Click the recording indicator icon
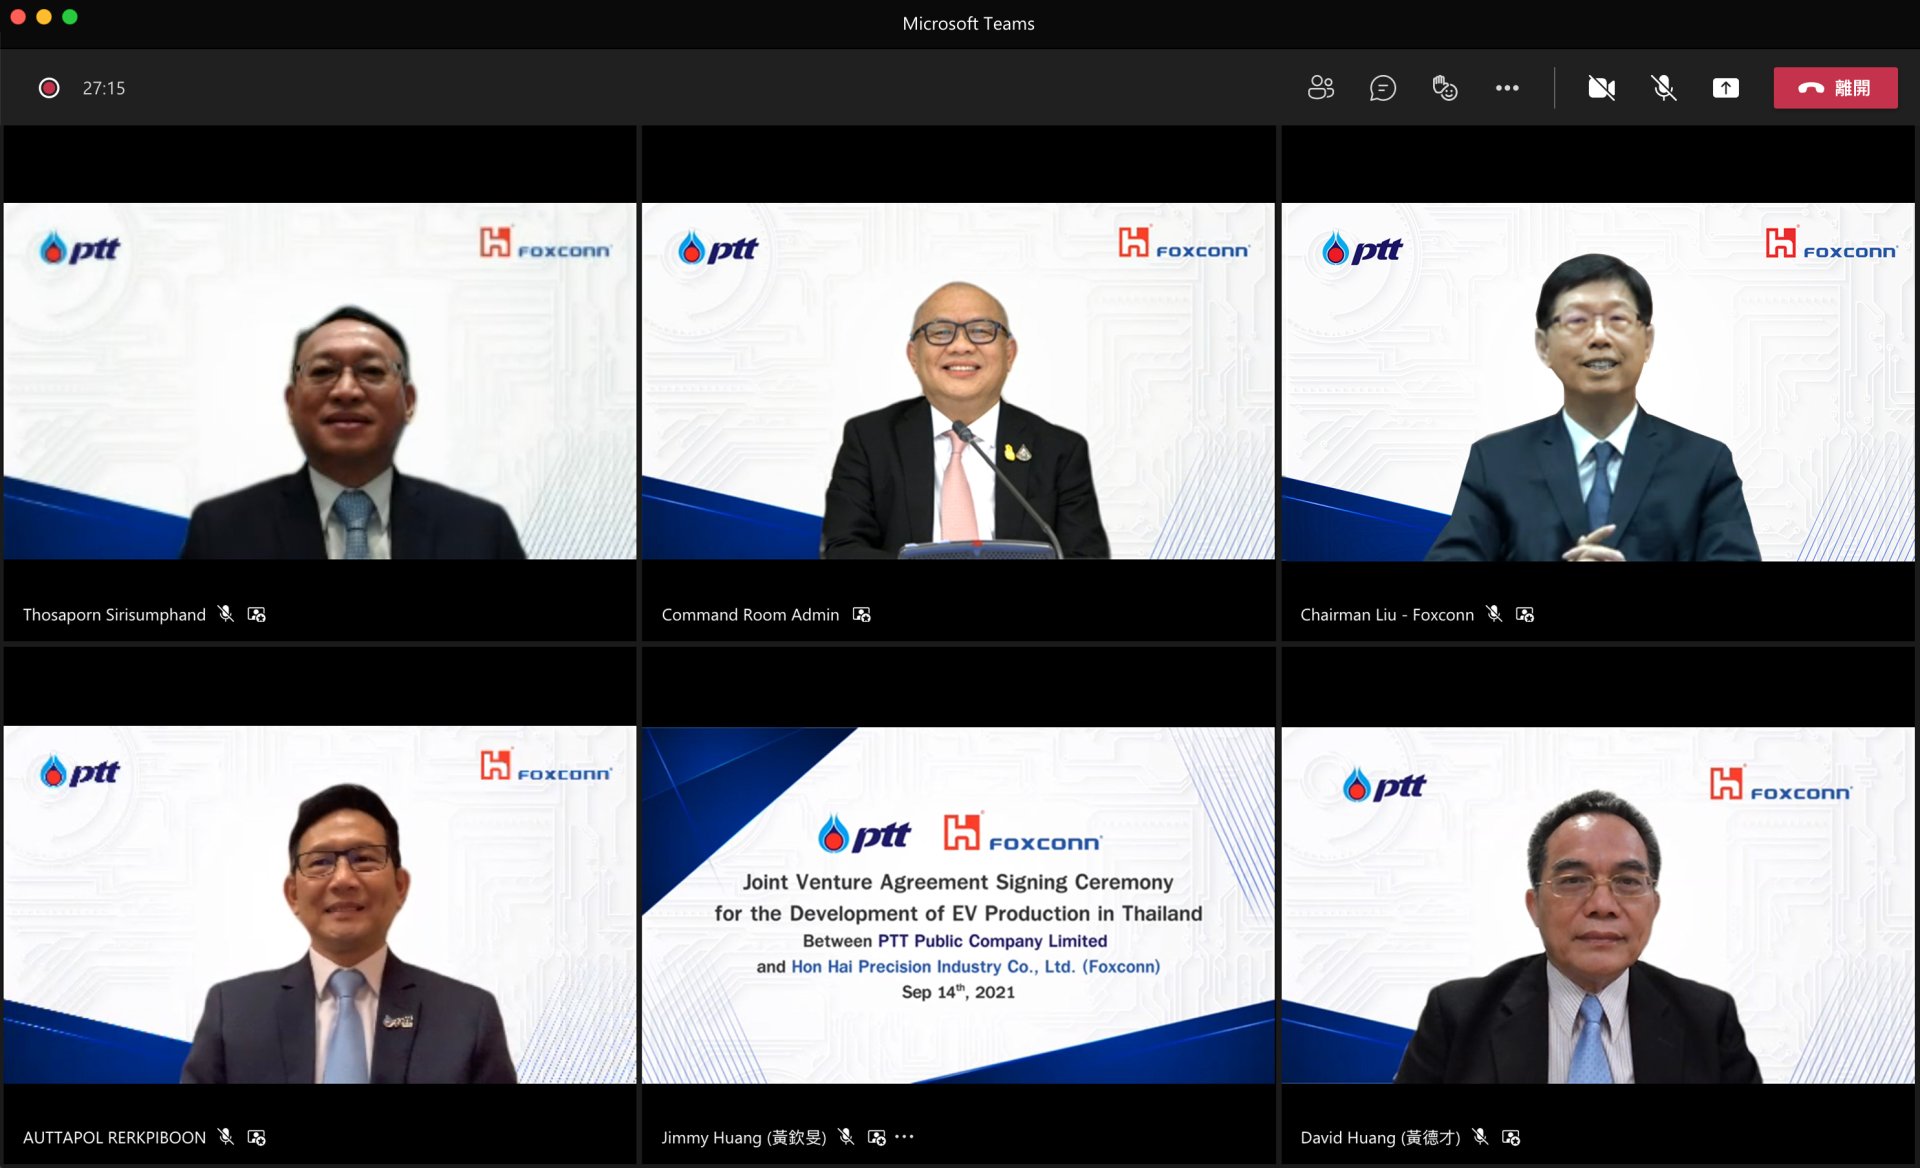This screenshot has height=1168, width=1920. point(49,88)
